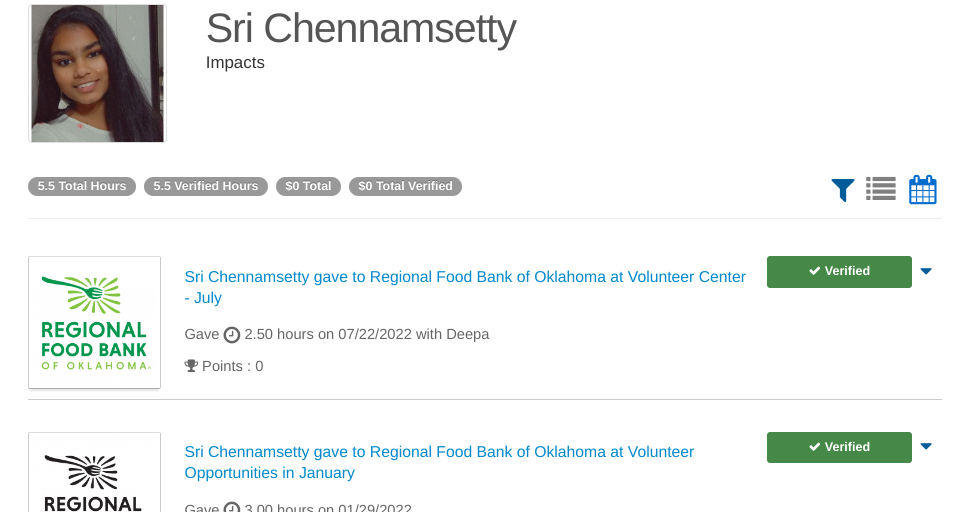This screenshot has height=512, width=955.
Task: Click the 5.5 Verified Hours badge
Action: pos(206,186)
